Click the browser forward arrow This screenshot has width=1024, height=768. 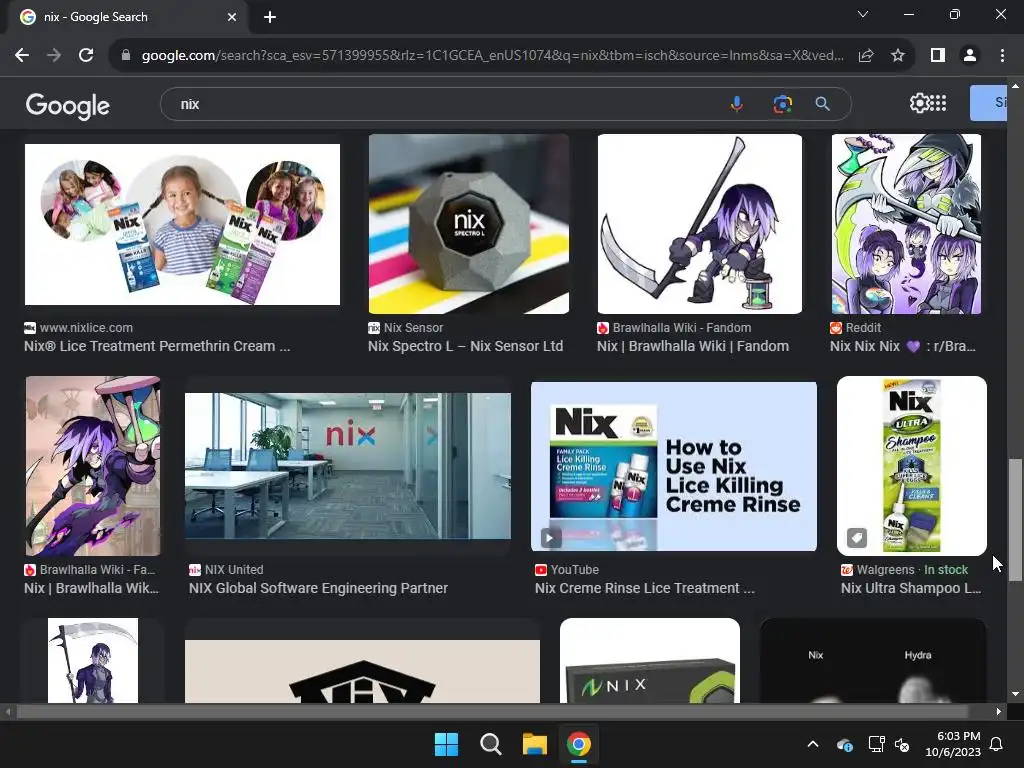tap(54, 56)
